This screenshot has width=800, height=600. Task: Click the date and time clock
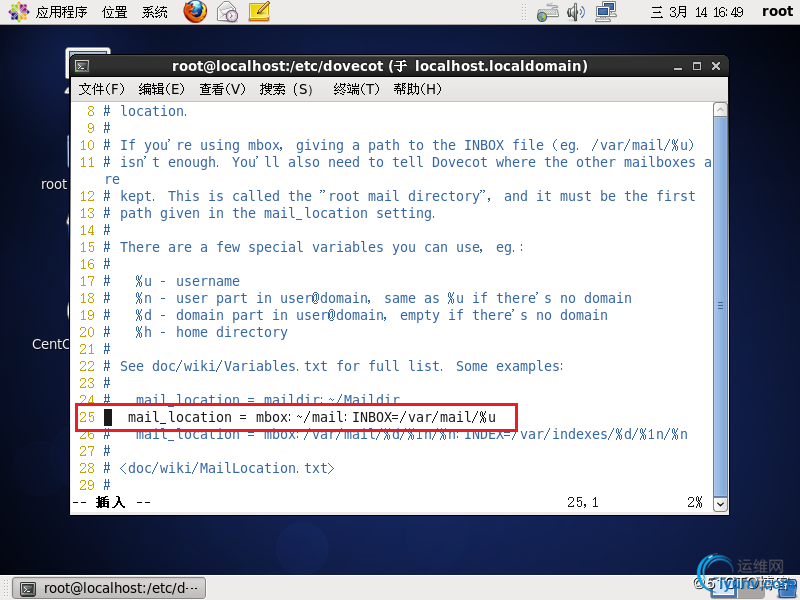point(697,12)
